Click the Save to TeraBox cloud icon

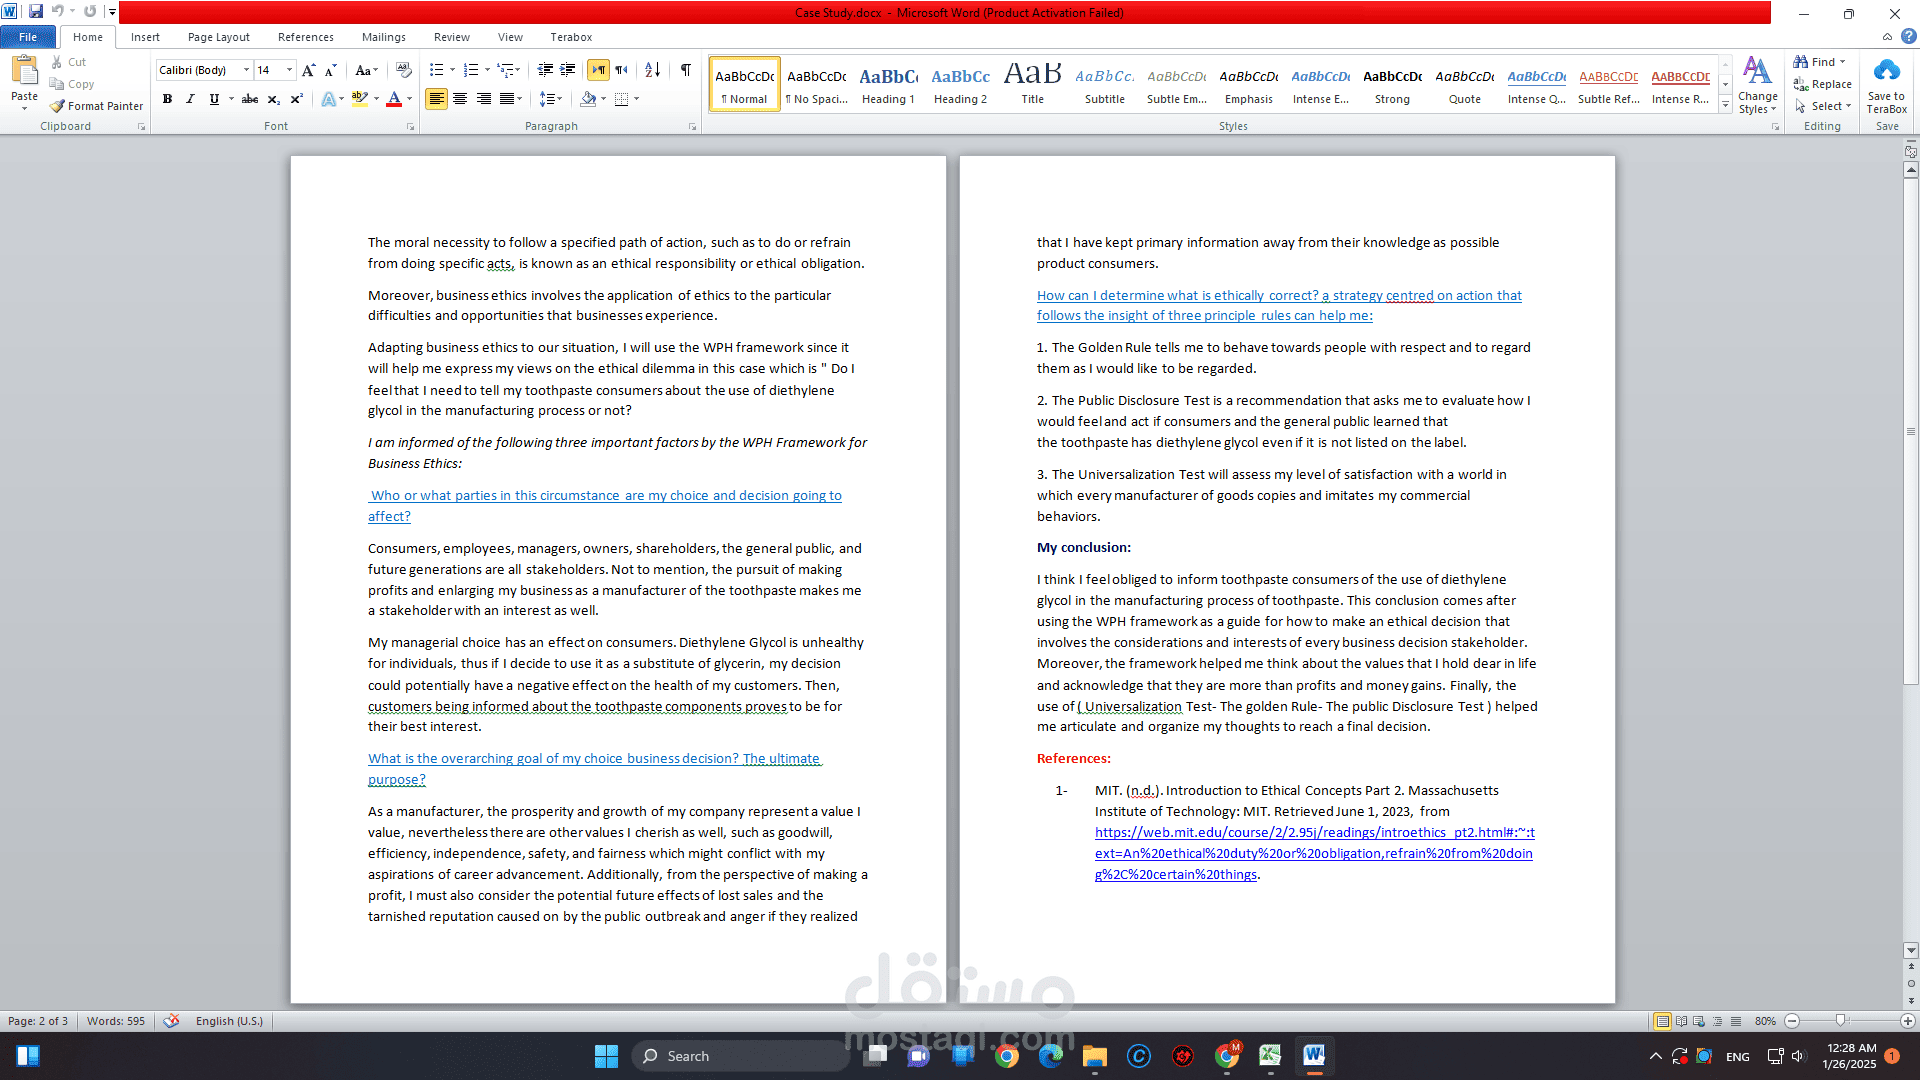1887,71
